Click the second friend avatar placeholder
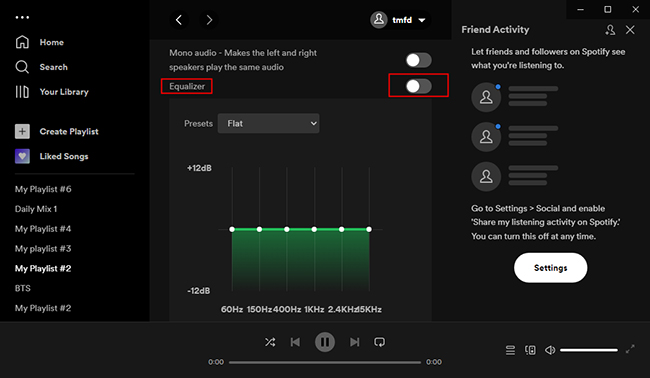650x378 pixels. 486,137
